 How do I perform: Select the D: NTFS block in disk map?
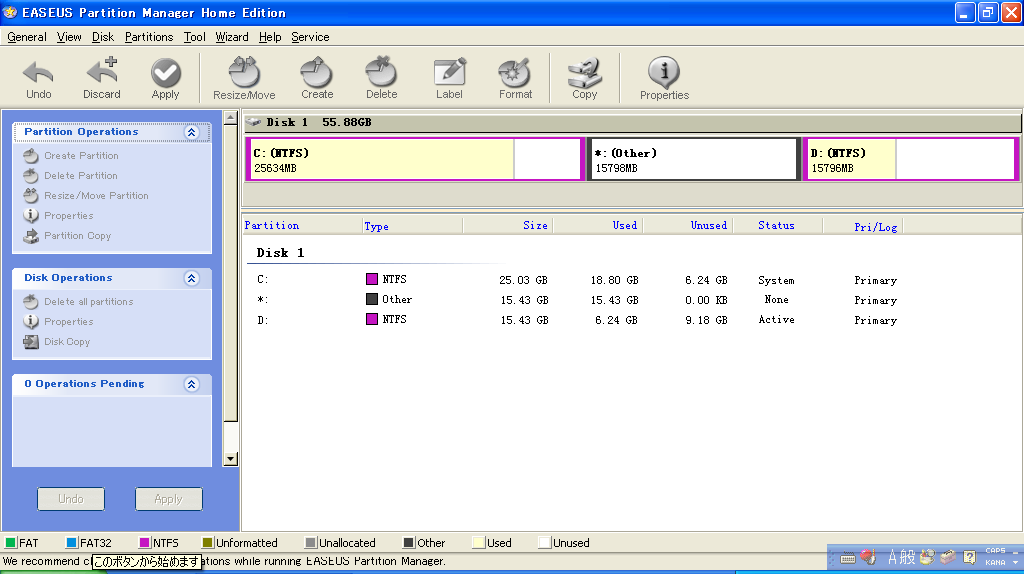pos(911,159)
